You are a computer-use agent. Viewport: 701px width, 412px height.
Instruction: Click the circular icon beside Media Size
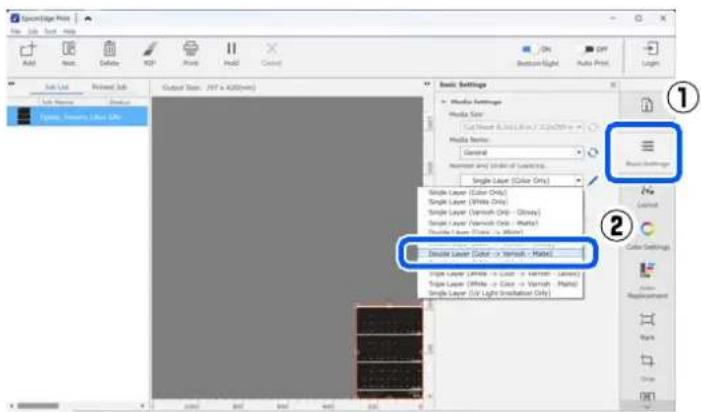[x=593, y=127]
